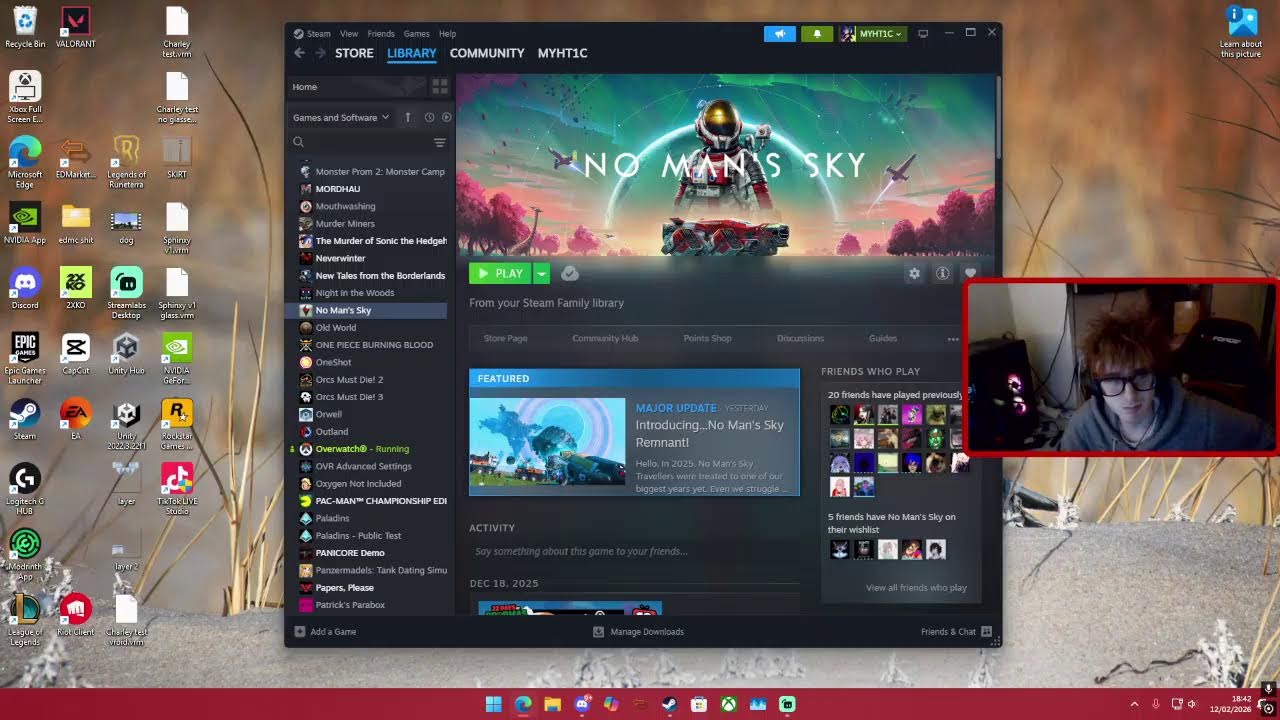Click the Windows Start button
Screen dimensions: 1280x720
493,704
